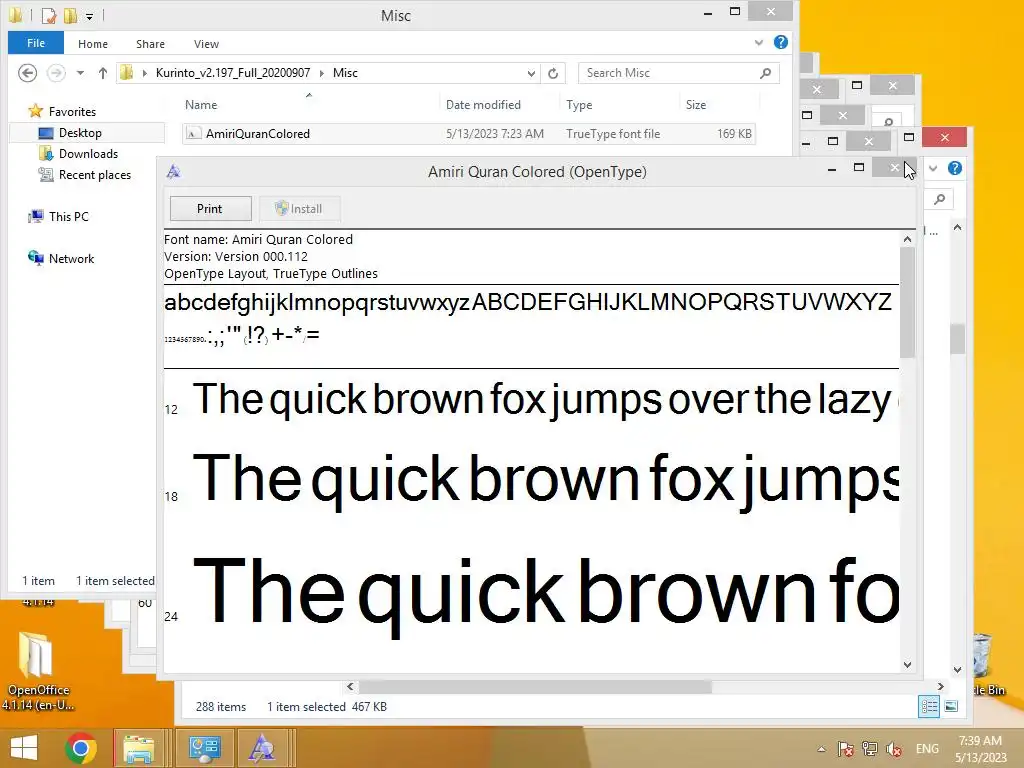Click the Misc breadcrumb in the address bar
The width and height of the screenshot is (1024, 768).
pos(345,72)
